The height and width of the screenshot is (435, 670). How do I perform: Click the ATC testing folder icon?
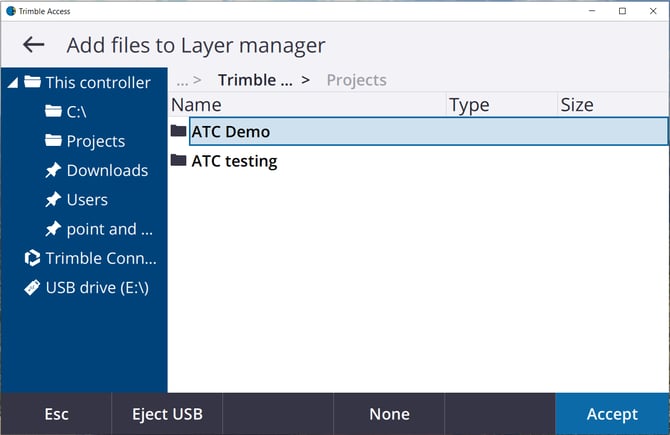[179, 161]
